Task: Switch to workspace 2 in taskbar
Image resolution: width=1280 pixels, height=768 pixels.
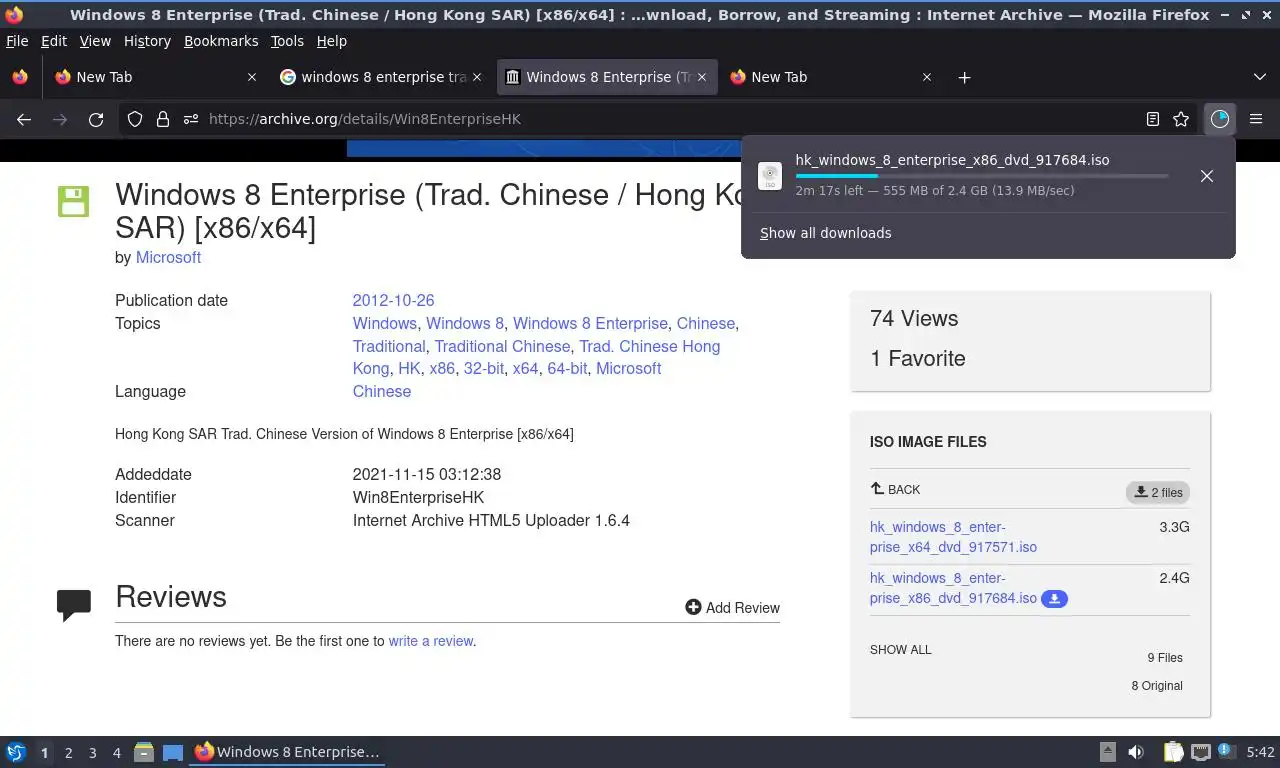Action: (x=68, y=752)
